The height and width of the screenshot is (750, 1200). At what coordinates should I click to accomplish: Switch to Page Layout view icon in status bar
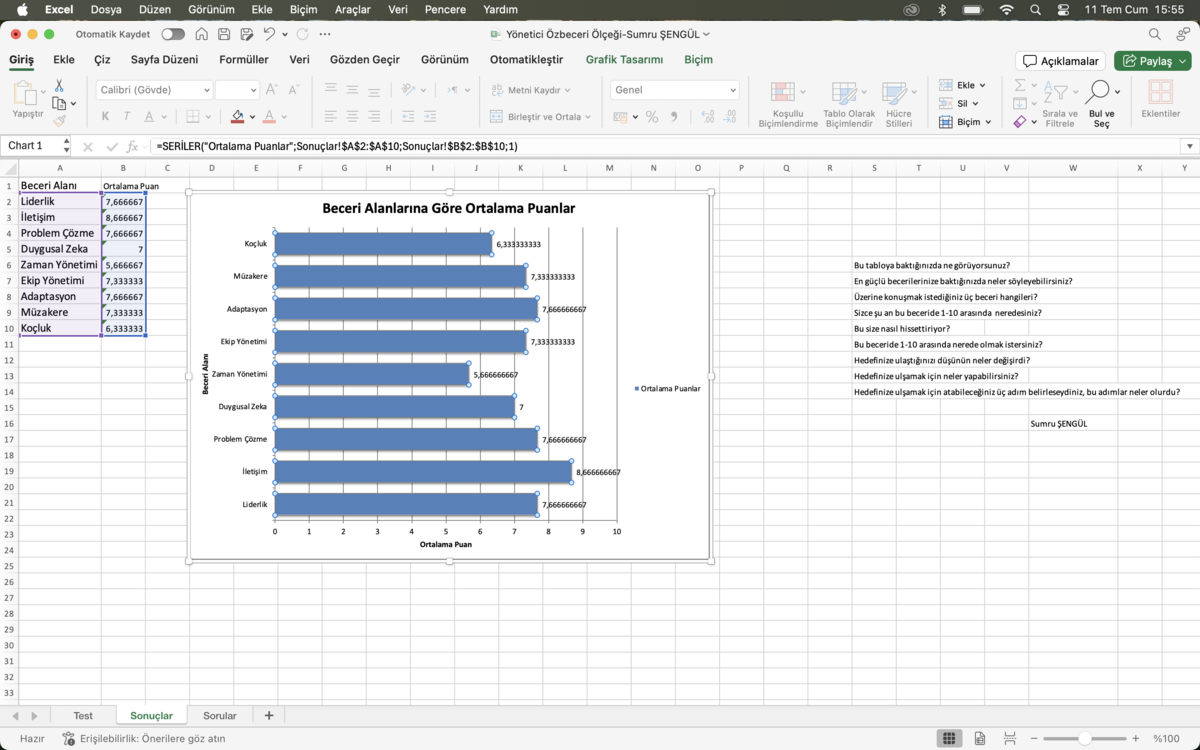point(980,738)
